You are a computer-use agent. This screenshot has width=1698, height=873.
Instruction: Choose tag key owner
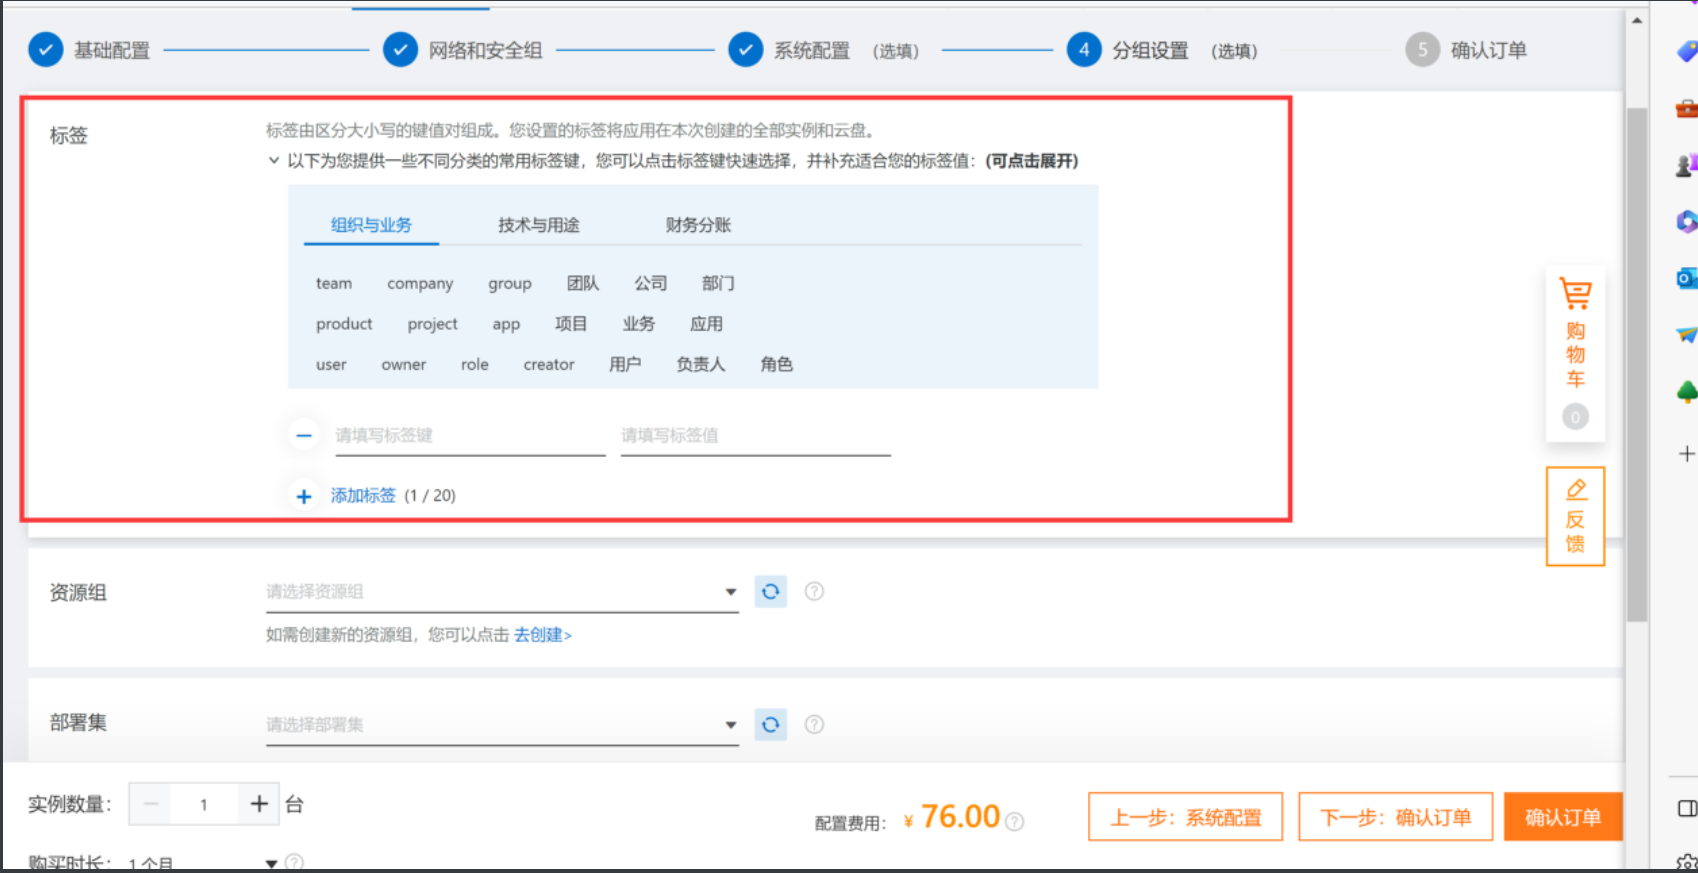point(404,365)
